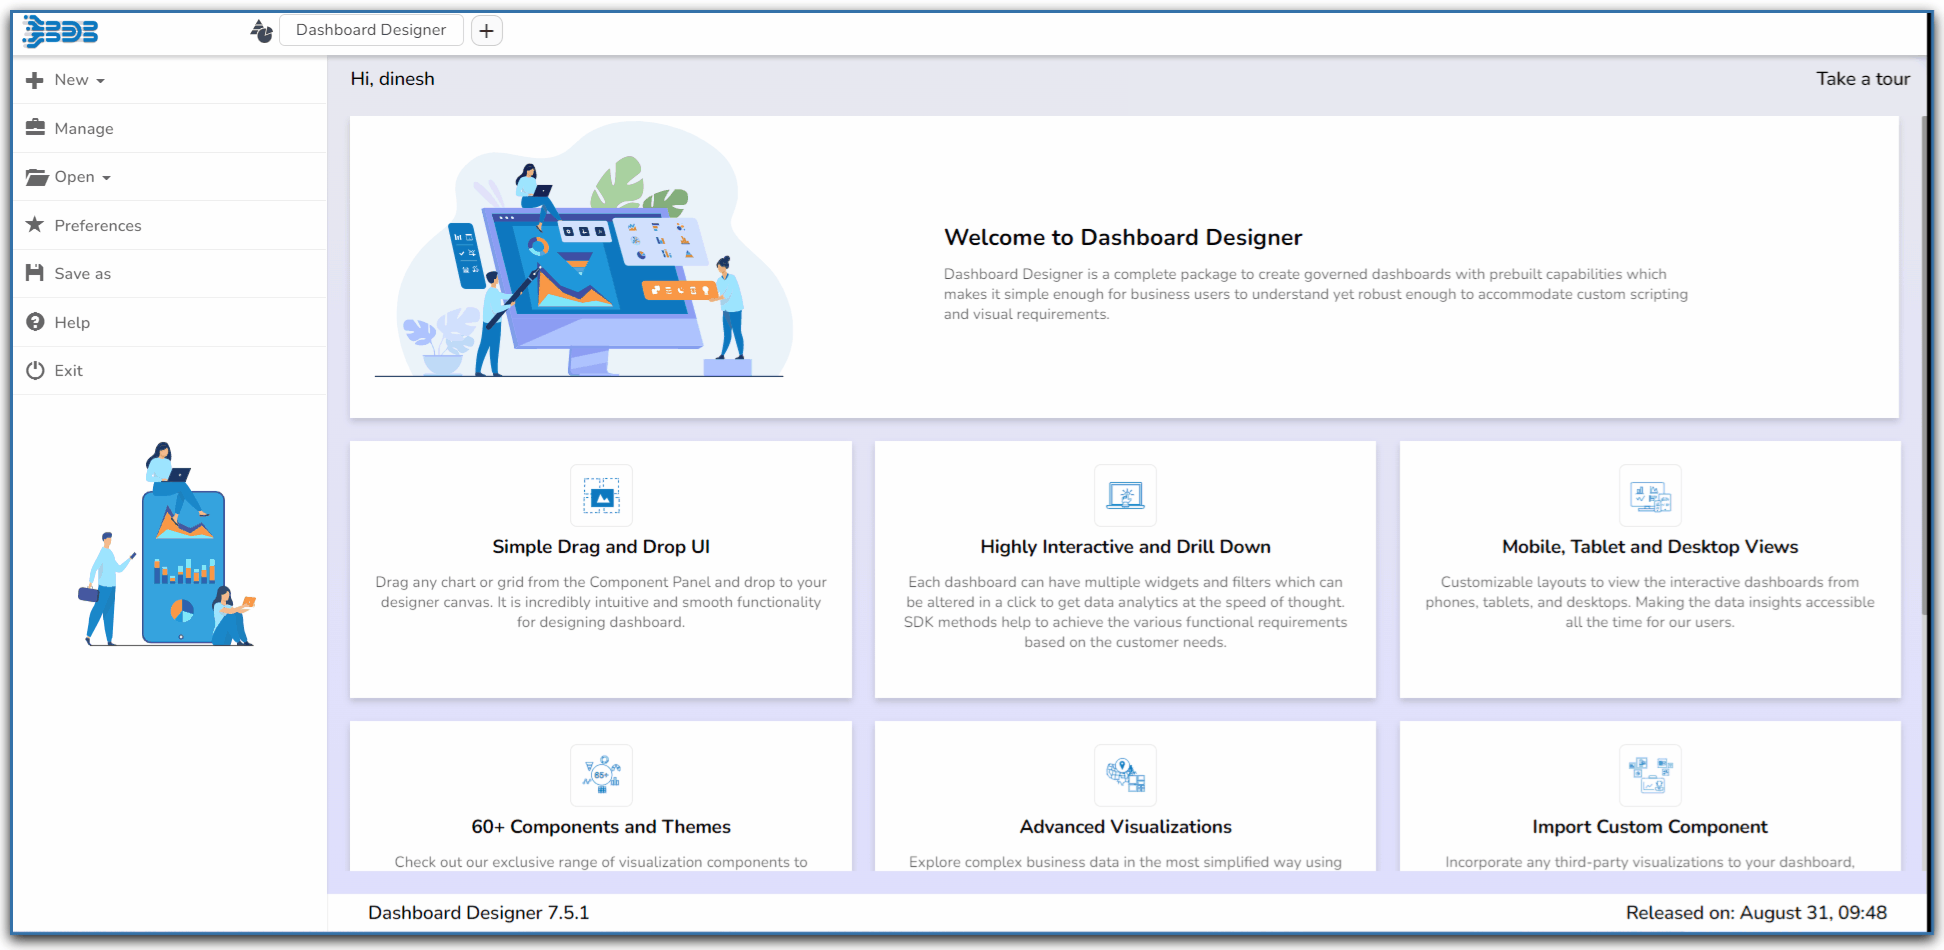Click the BDB logo icon

[x=61, y=31]
